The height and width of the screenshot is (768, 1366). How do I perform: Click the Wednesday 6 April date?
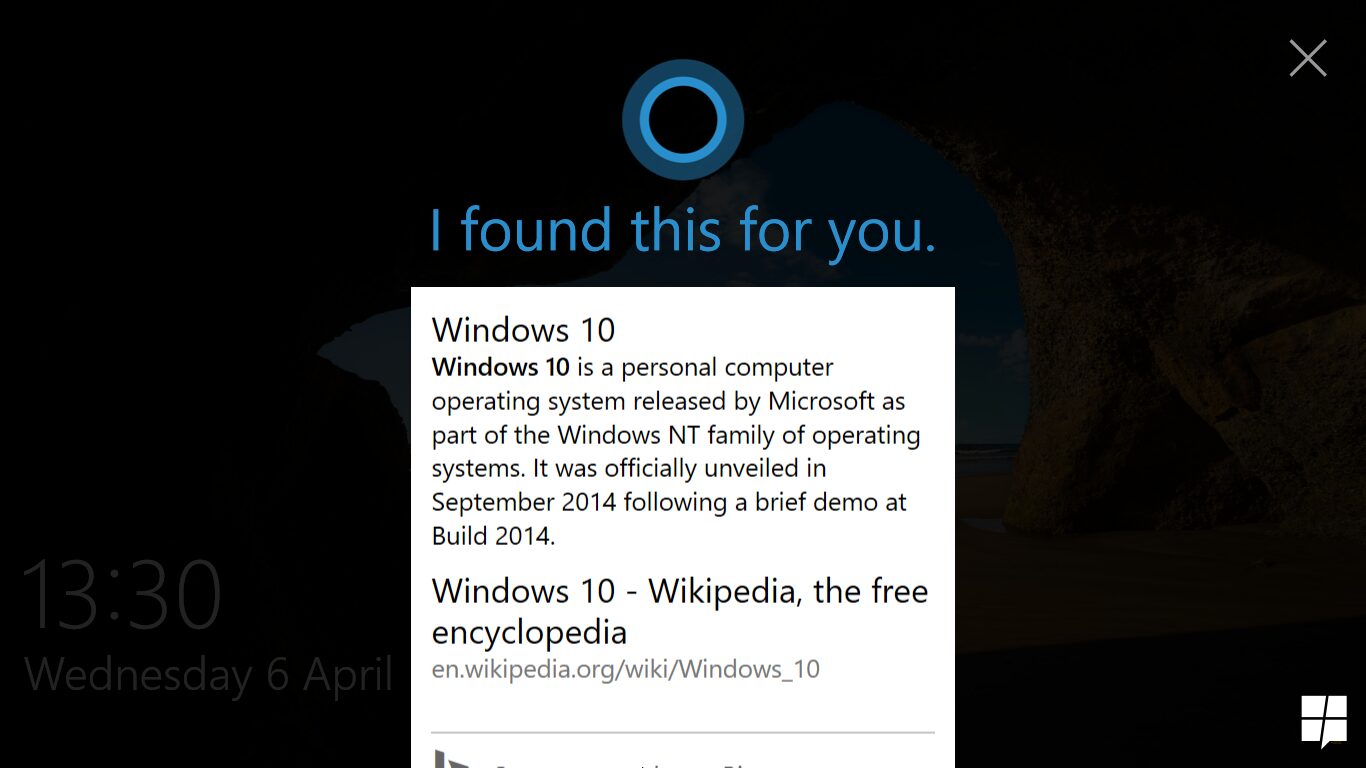(x=208, y=675)
